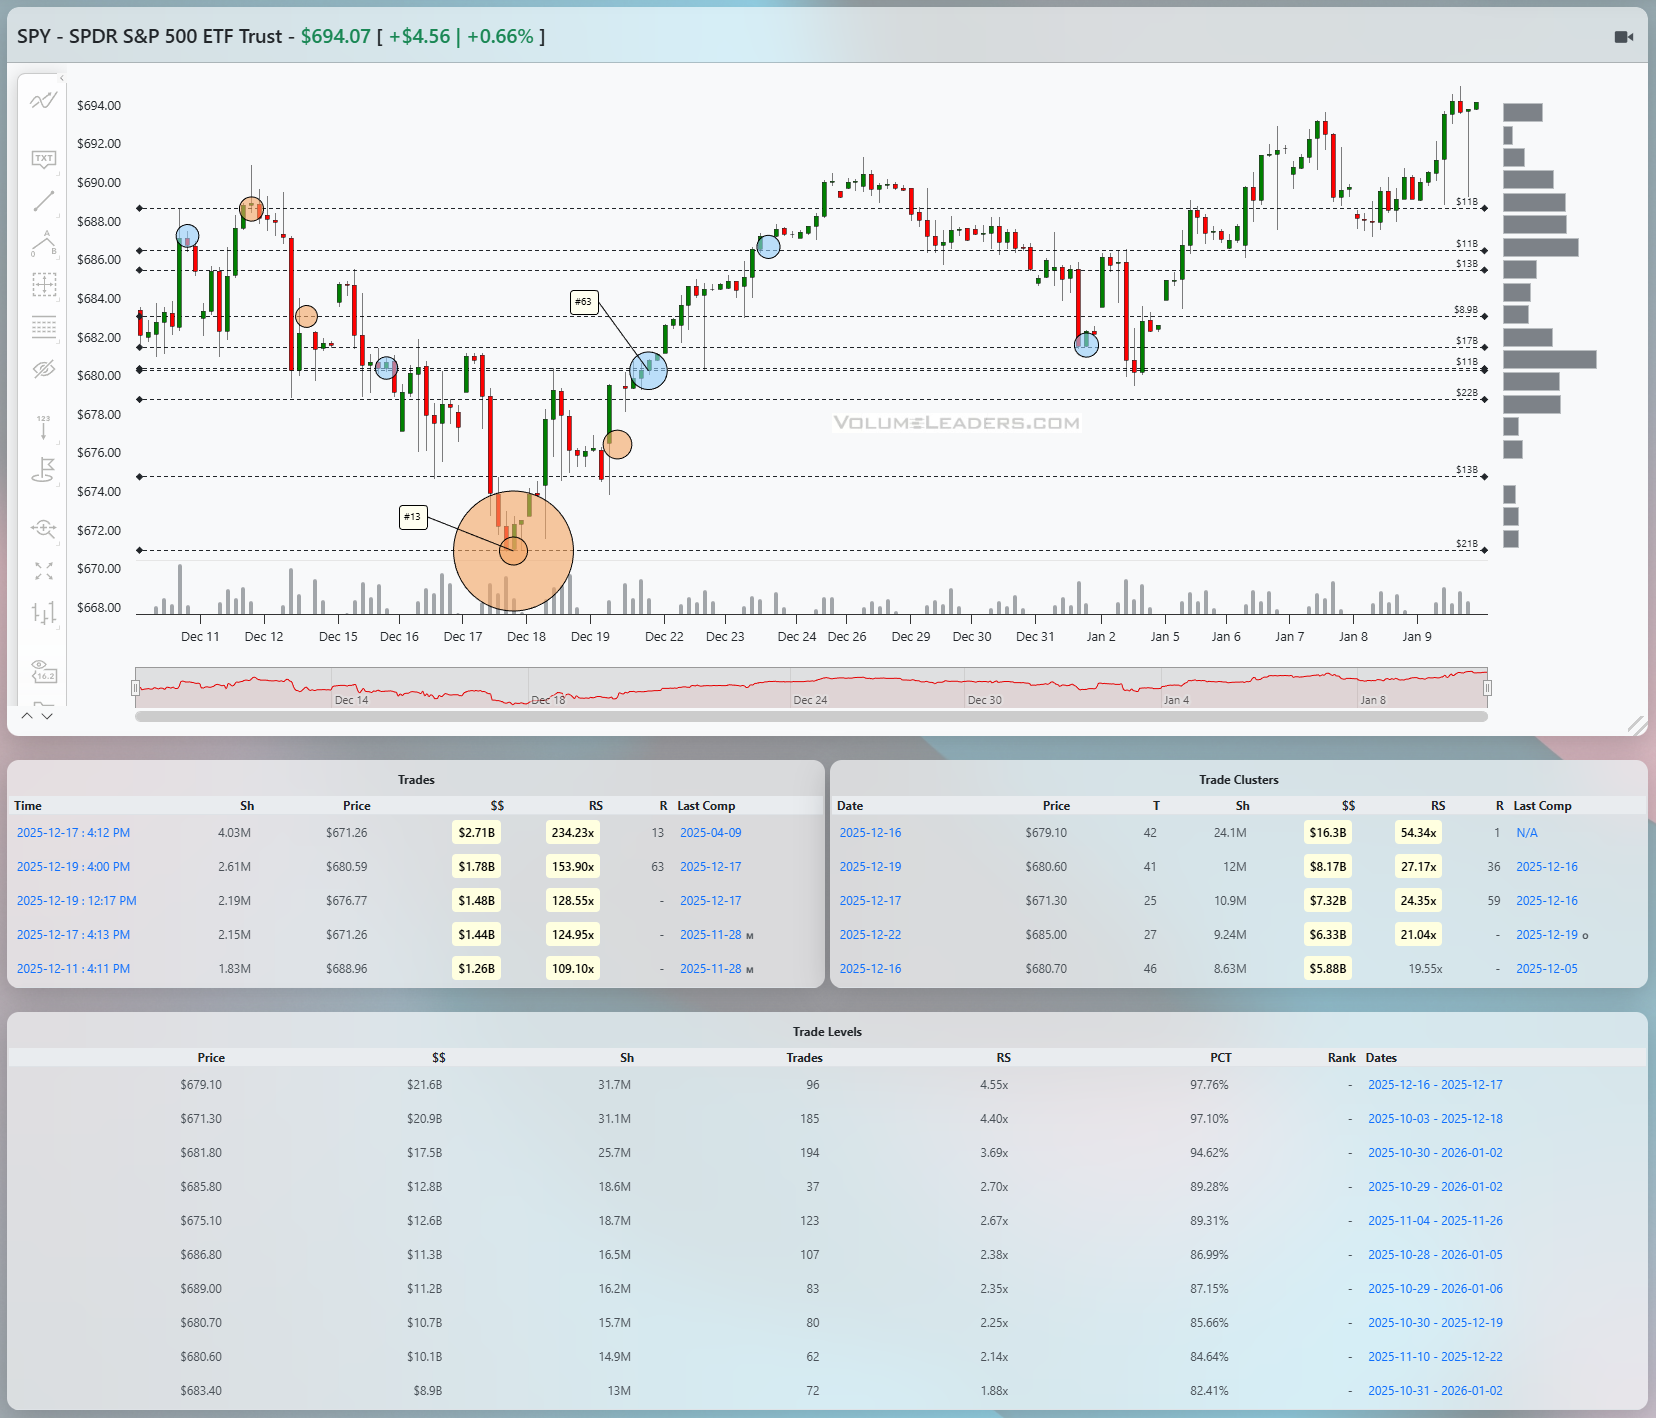
Task: Open trade 2025-12-17 : 4:13 PM
Action: pyautogui.click(x=73, y=935)
